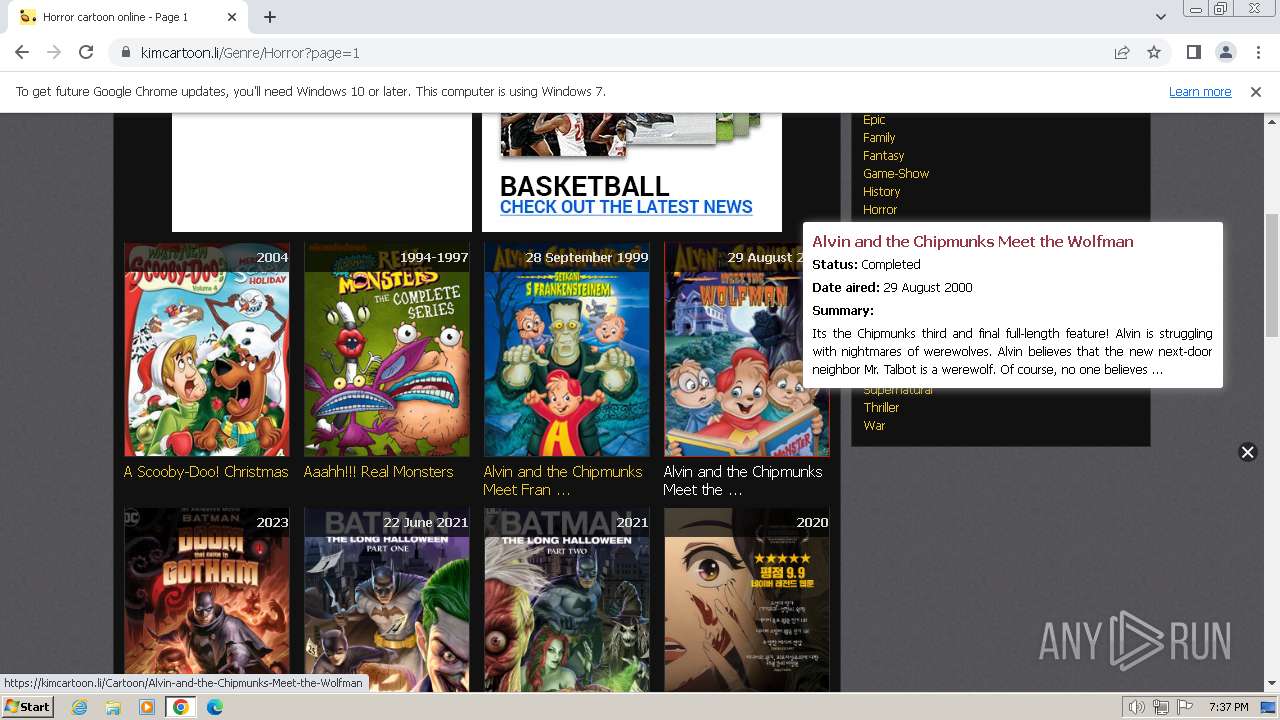Screen dimensions: 1280x720
Task: Select the Epic genre
Action: [x=874, y=120]
